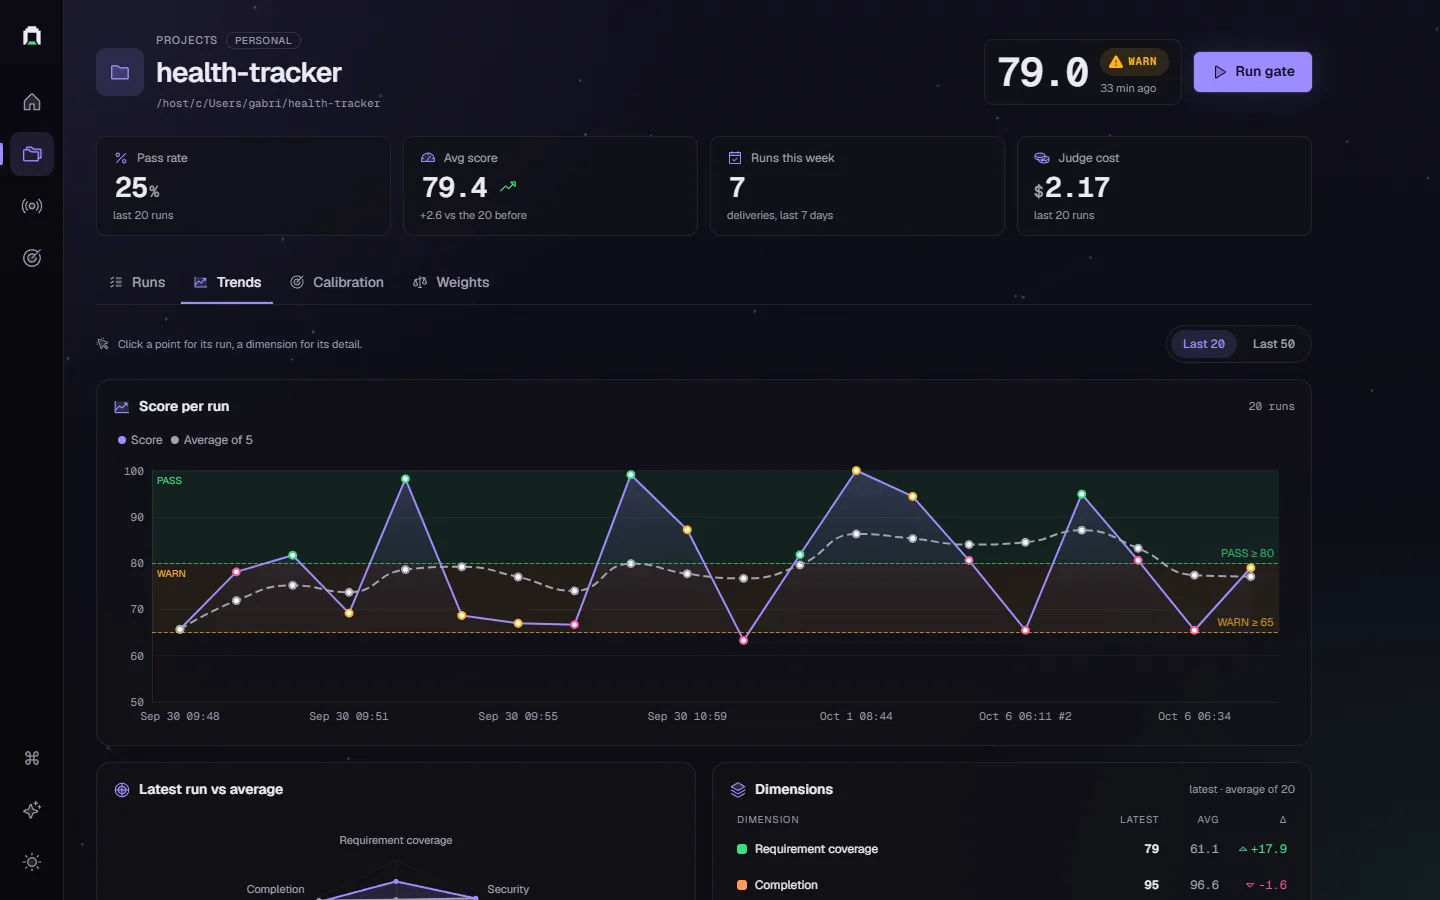
Task: Toggle the sun theme icon
Action: [32, 862]
